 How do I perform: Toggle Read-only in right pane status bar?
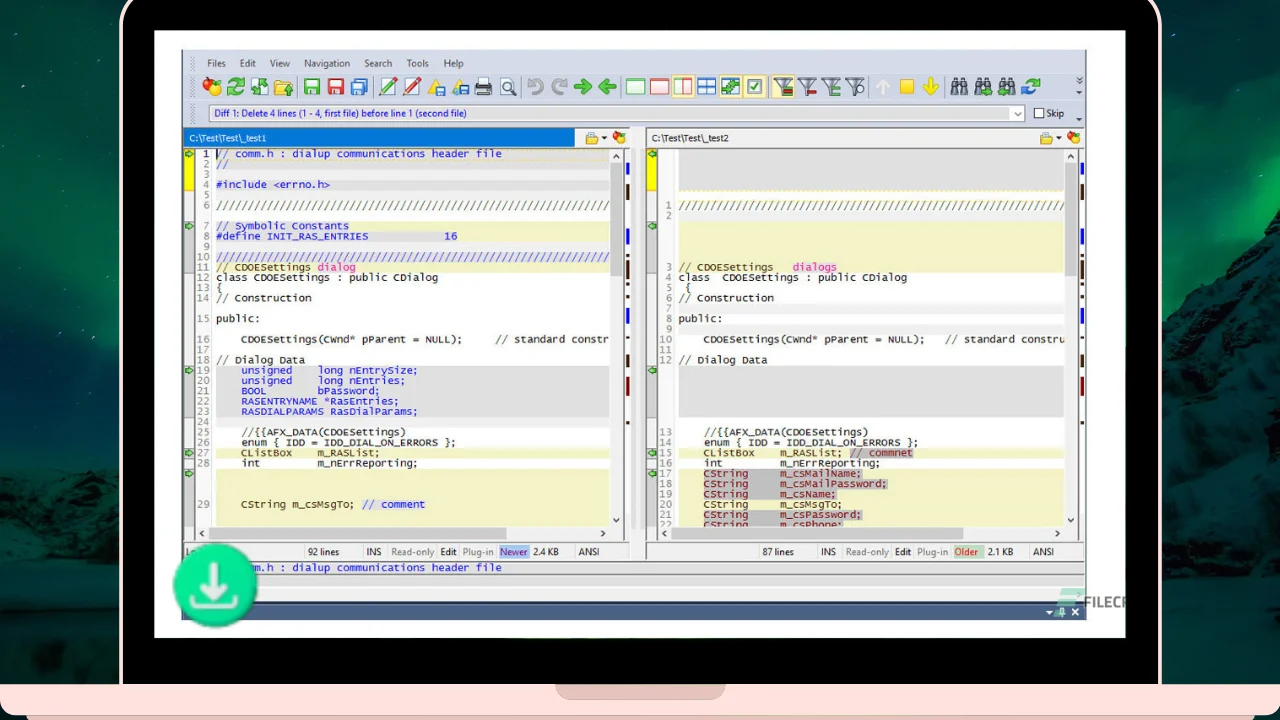[x=867, y=552]
